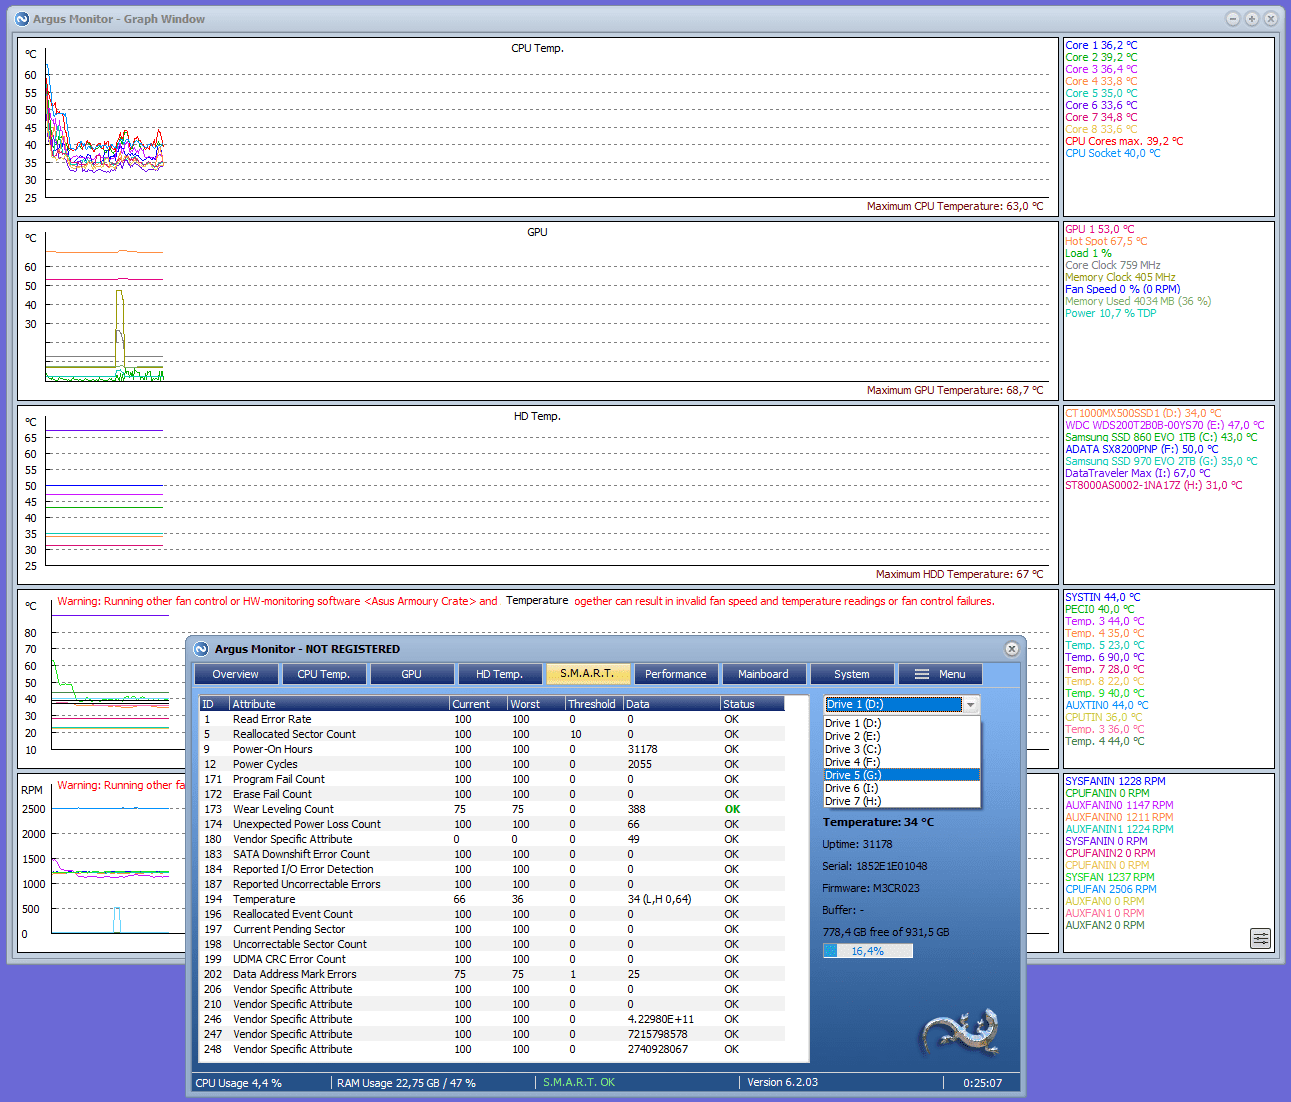
Task: Click the Serial: 1852E1E01048 text
Action: (x=875, y=866)
